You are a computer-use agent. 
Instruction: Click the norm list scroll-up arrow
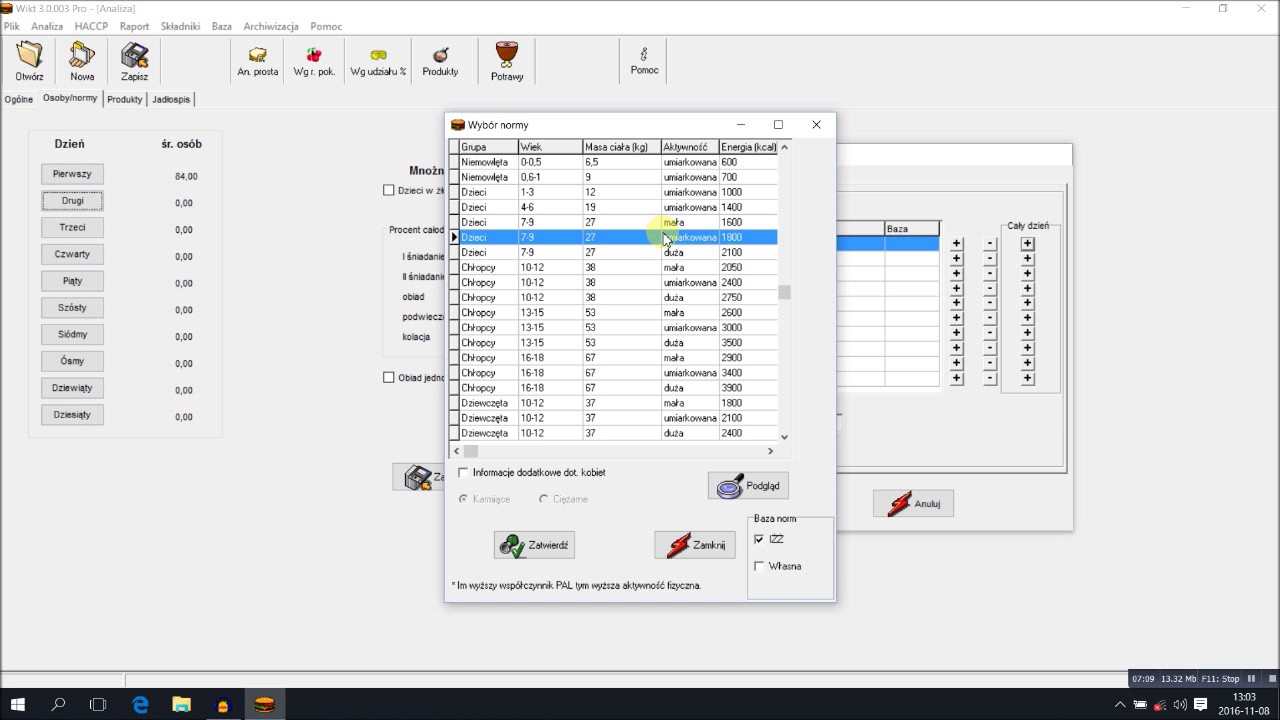[x=784, y=147]
